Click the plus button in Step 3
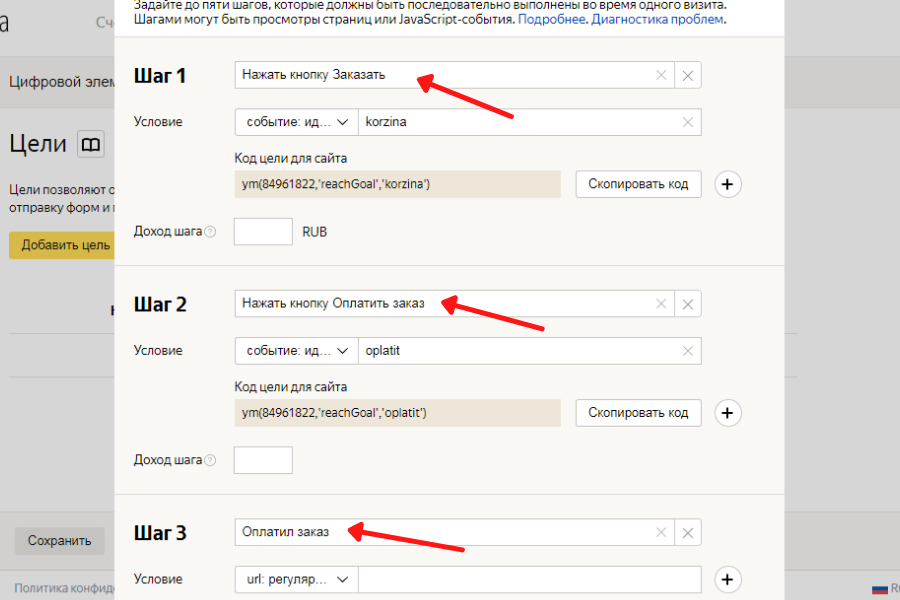The image size is (900, 600). click(728, 579)
